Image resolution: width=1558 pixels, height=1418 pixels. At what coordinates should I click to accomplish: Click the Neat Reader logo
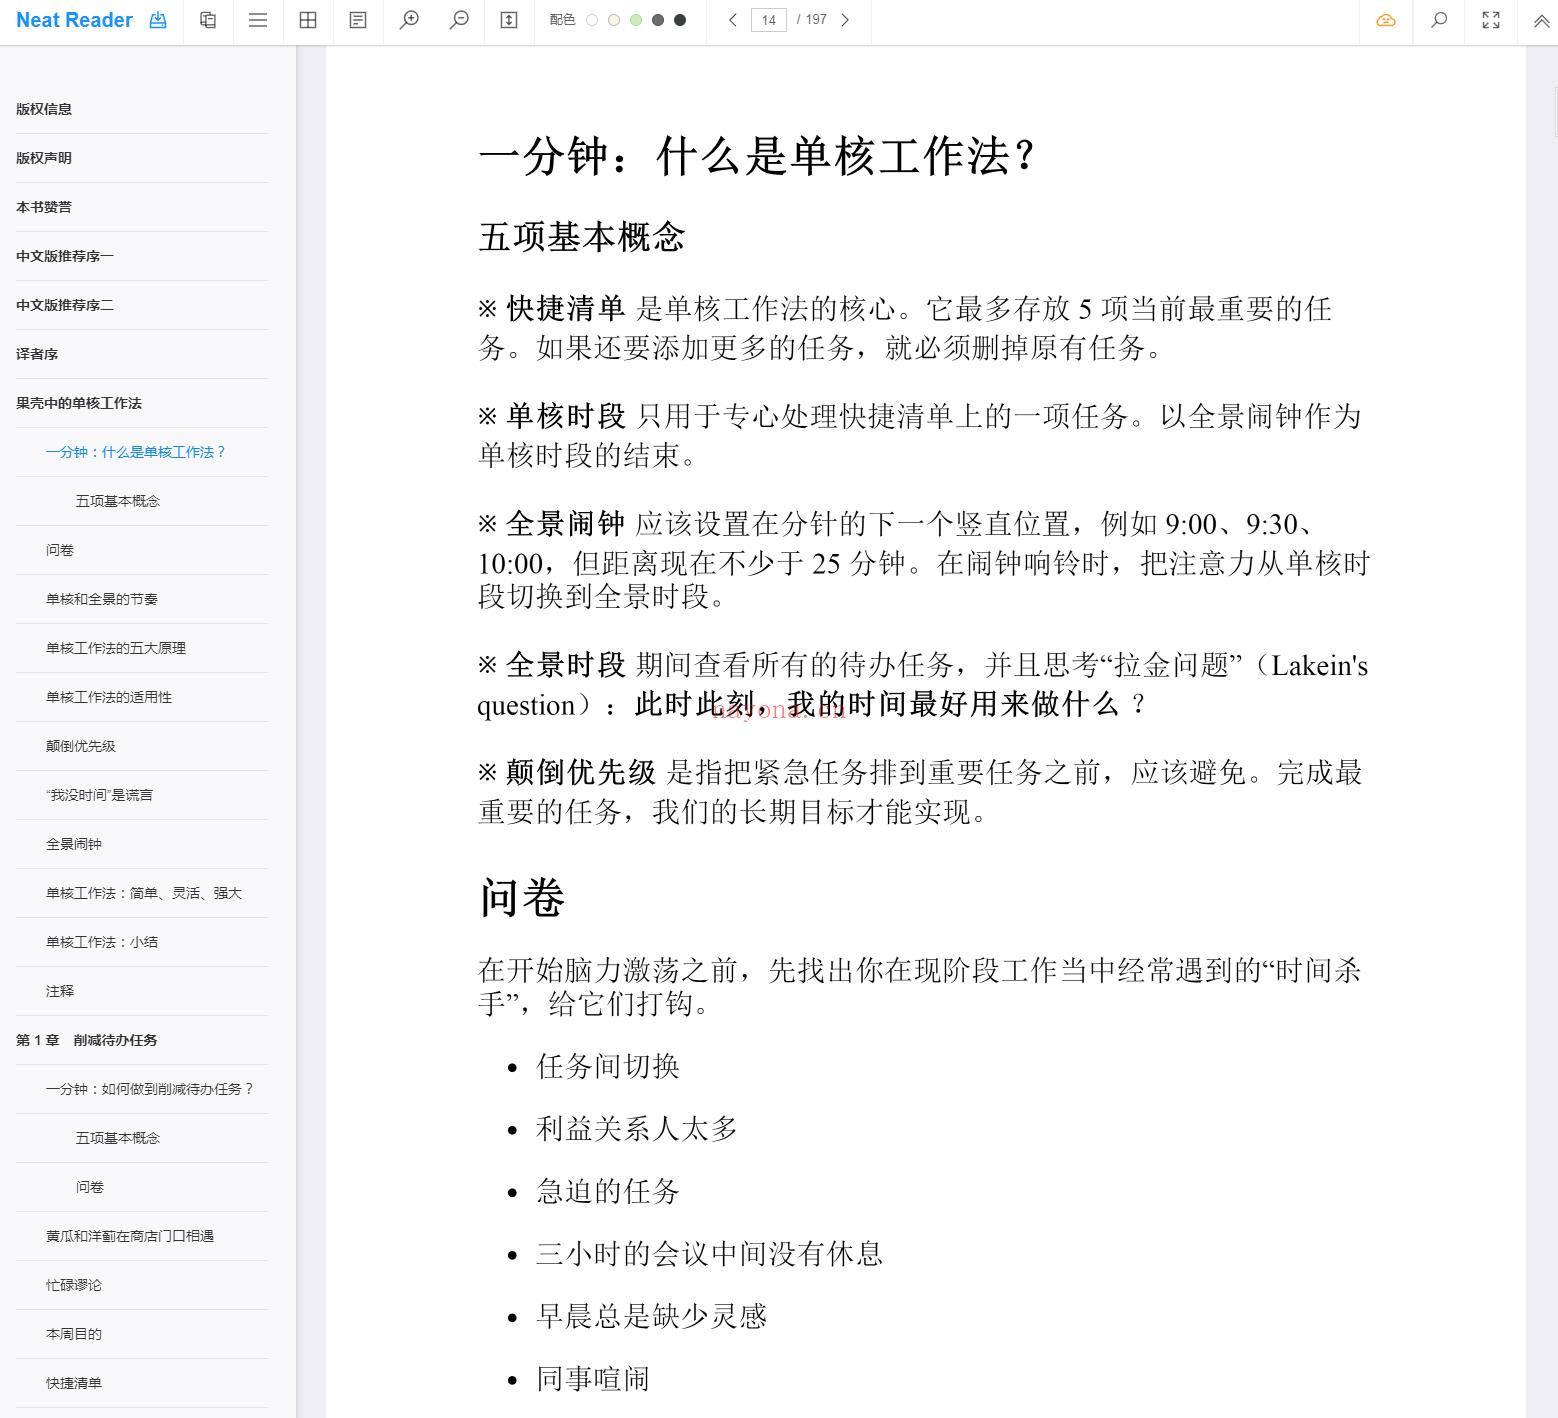[74, 20]
